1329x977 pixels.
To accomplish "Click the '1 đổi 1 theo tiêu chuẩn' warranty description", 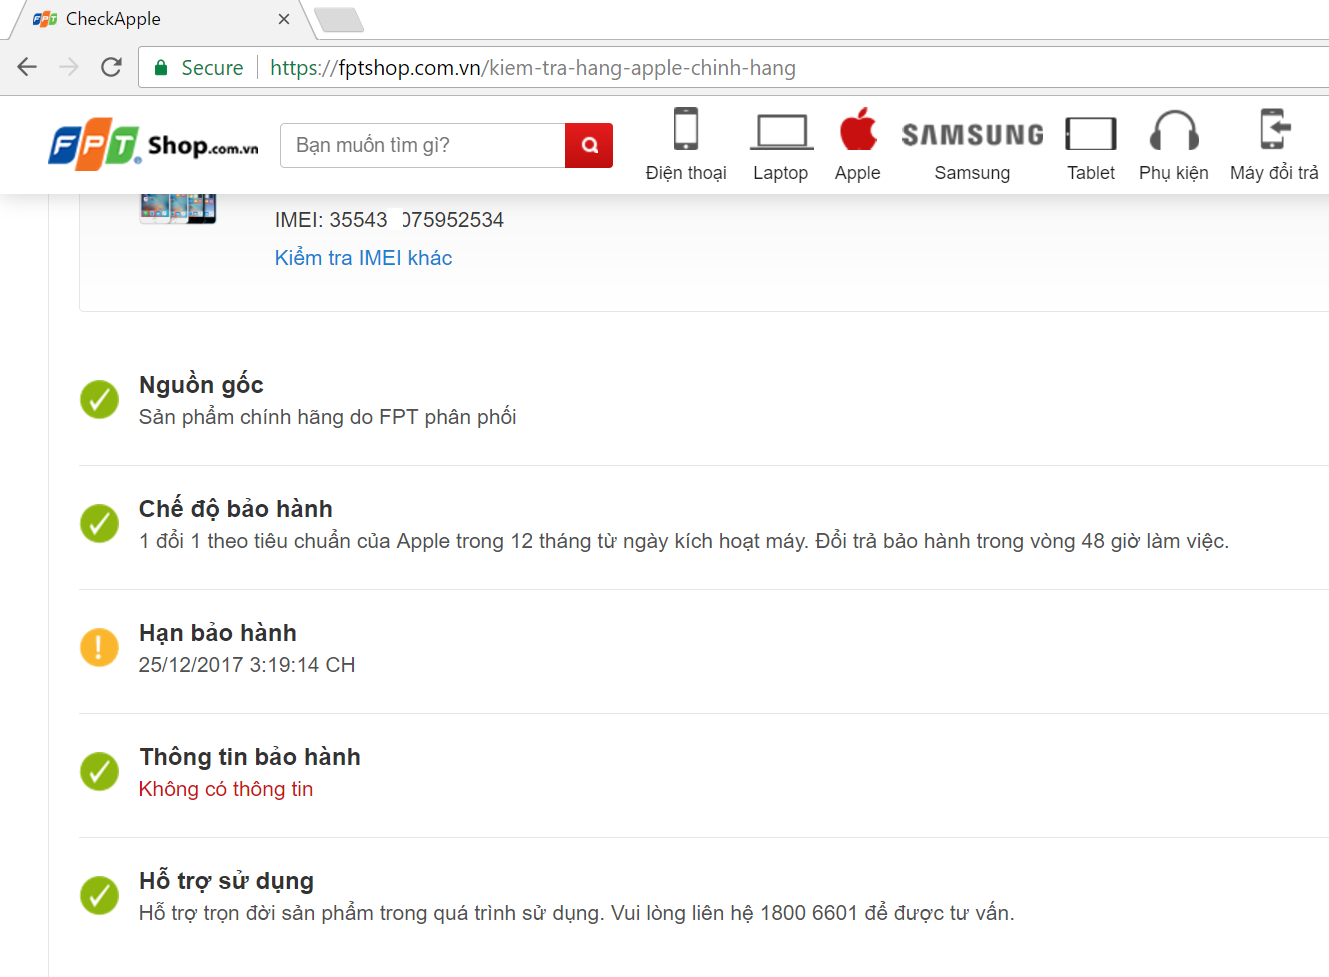I will [684, 541].
